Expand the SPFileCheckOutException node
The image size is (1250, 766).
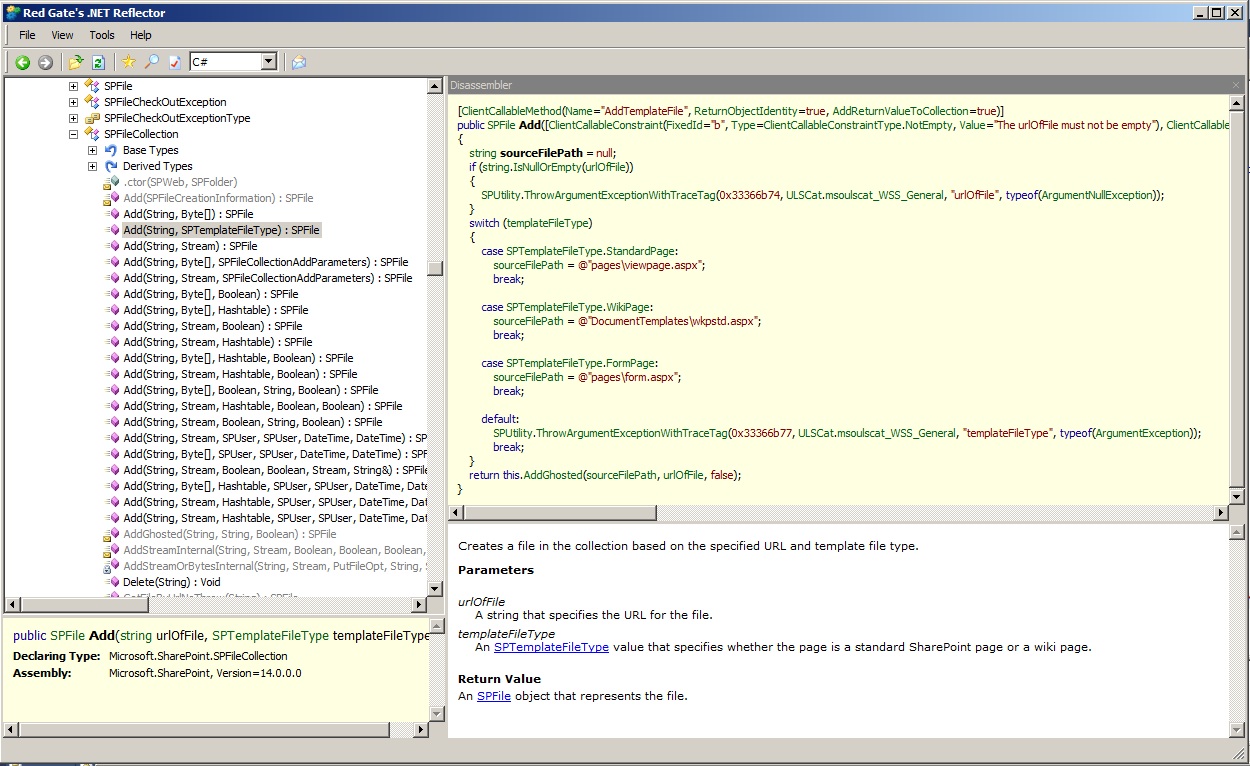(x=73, y=102)
